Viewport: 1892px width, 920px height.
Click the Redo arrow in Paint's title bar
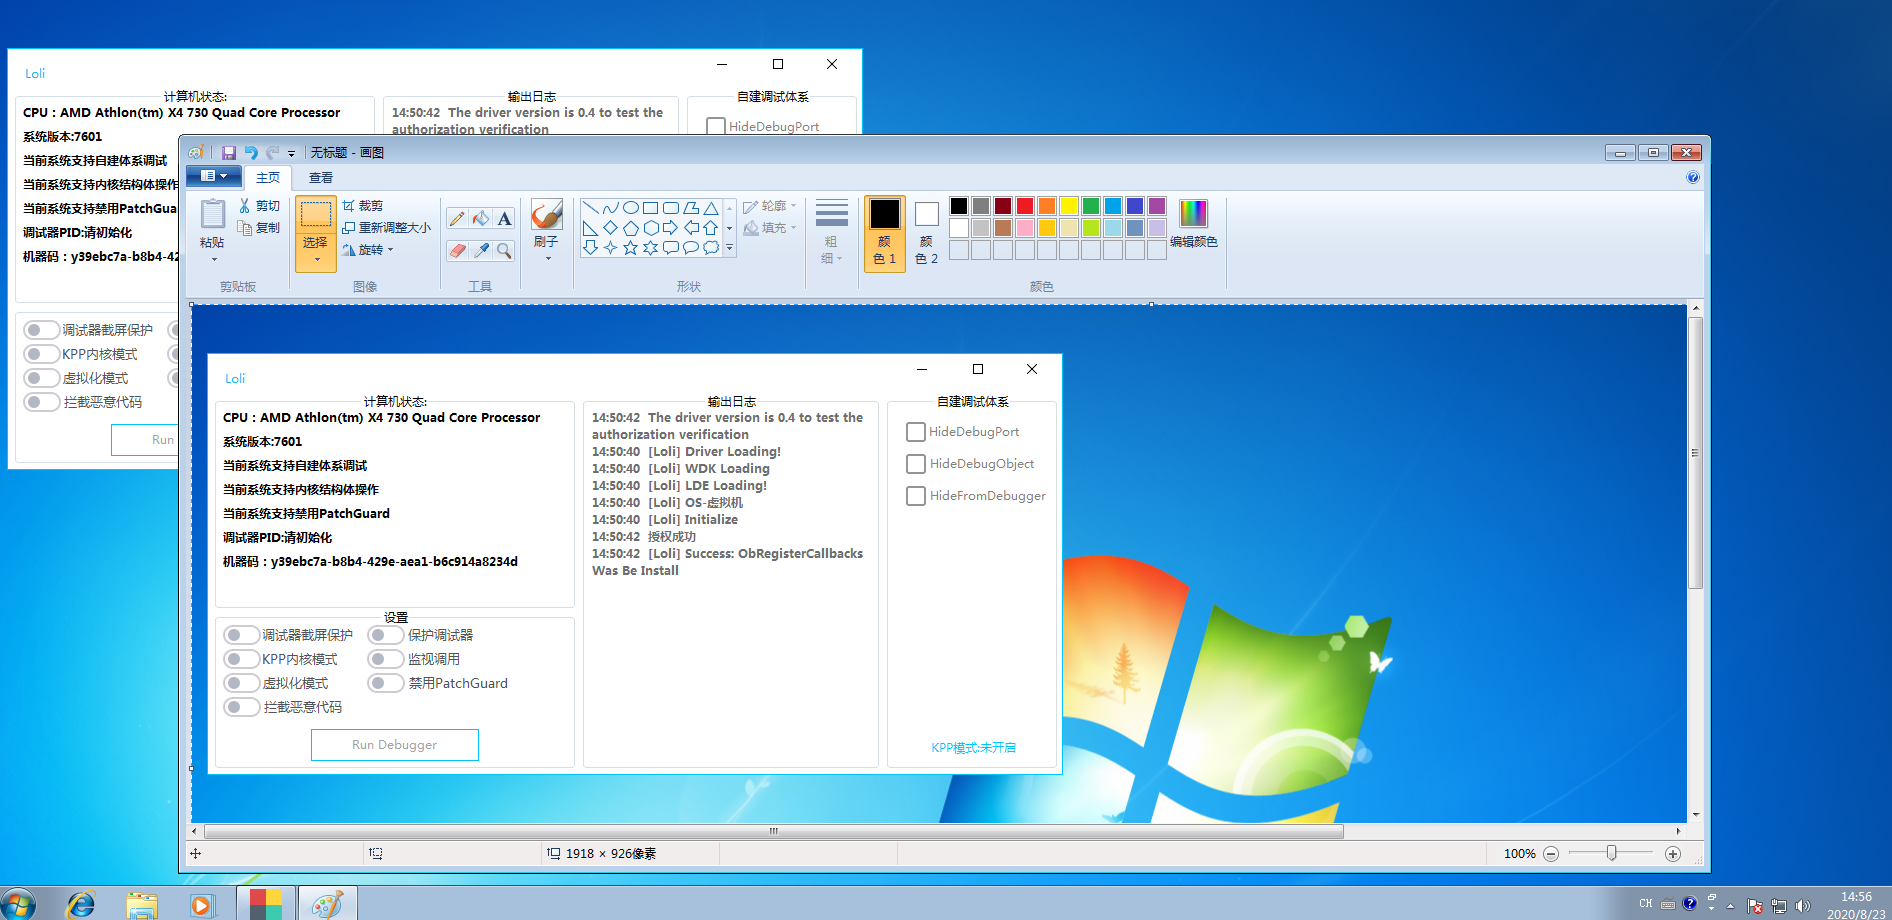pyautogui.click(x=272, y=153)
